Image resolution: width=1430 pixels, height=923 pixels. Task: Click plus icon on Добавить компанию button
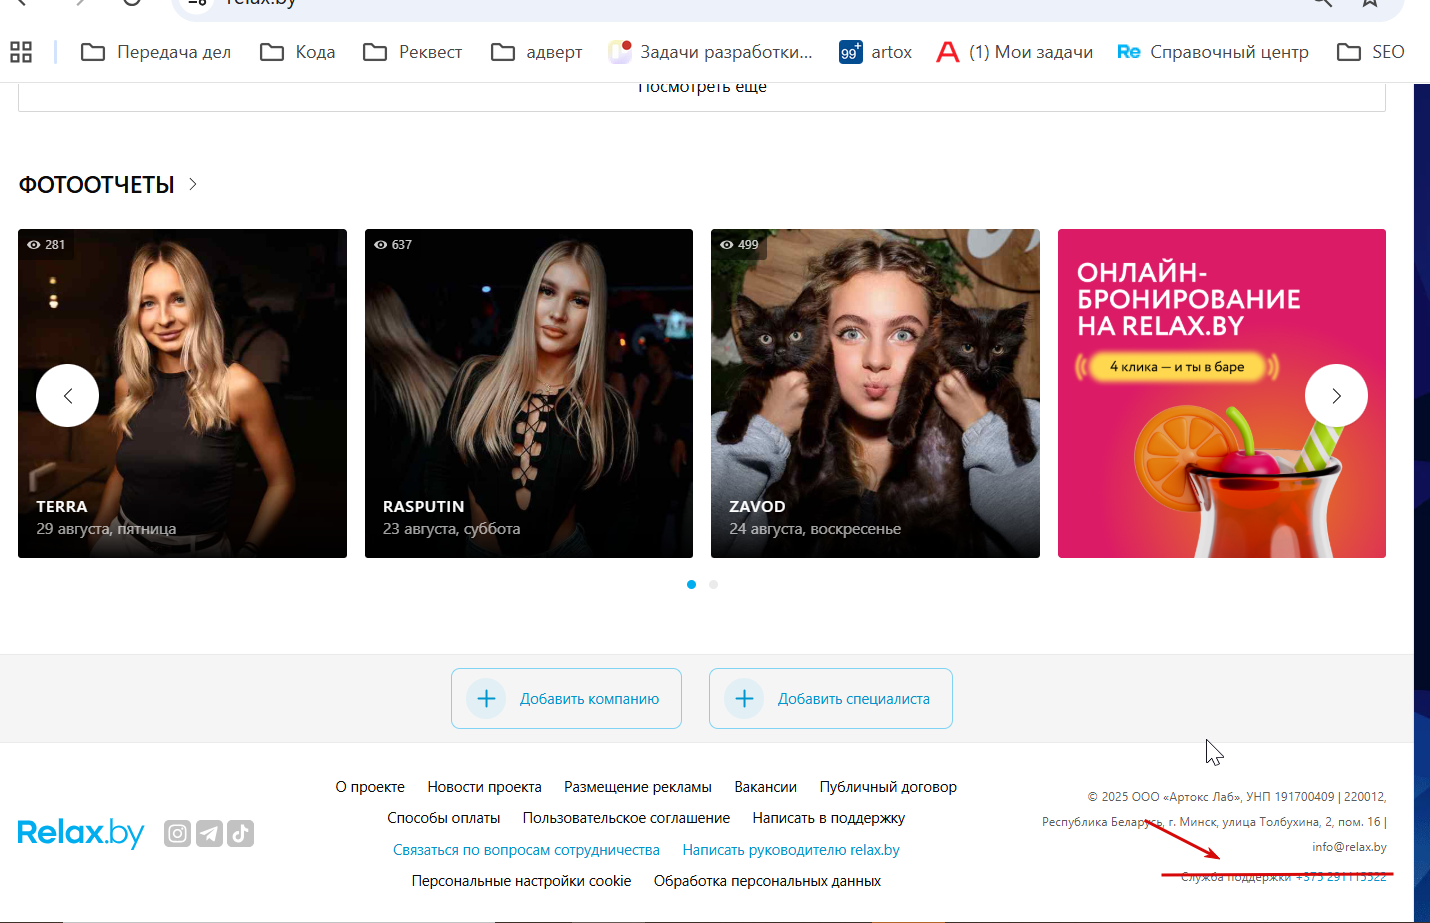486,698
